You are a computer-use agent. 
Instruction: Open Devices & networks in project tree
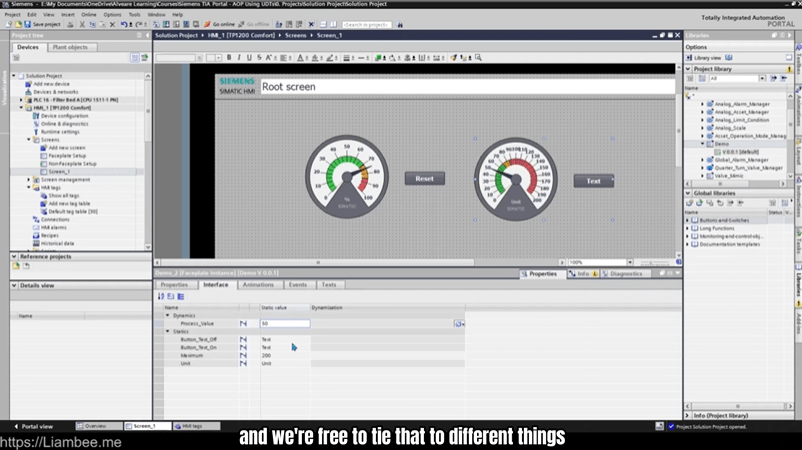pos(55,92)
